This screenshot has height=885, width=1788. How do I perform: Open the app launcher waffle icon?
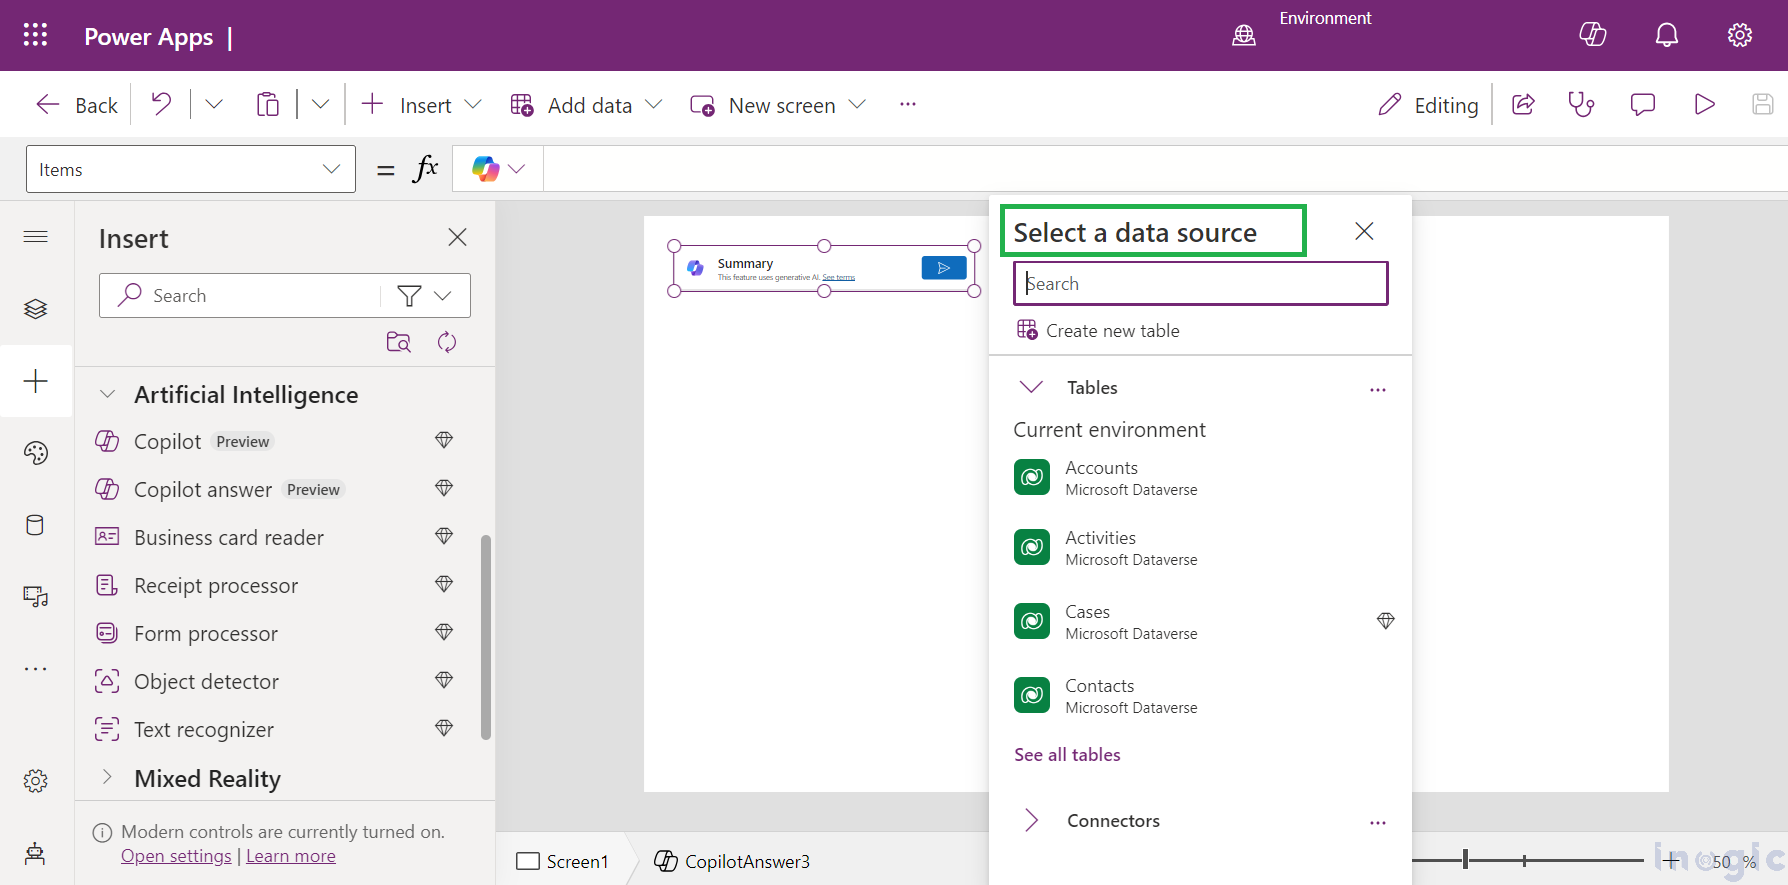35,35
